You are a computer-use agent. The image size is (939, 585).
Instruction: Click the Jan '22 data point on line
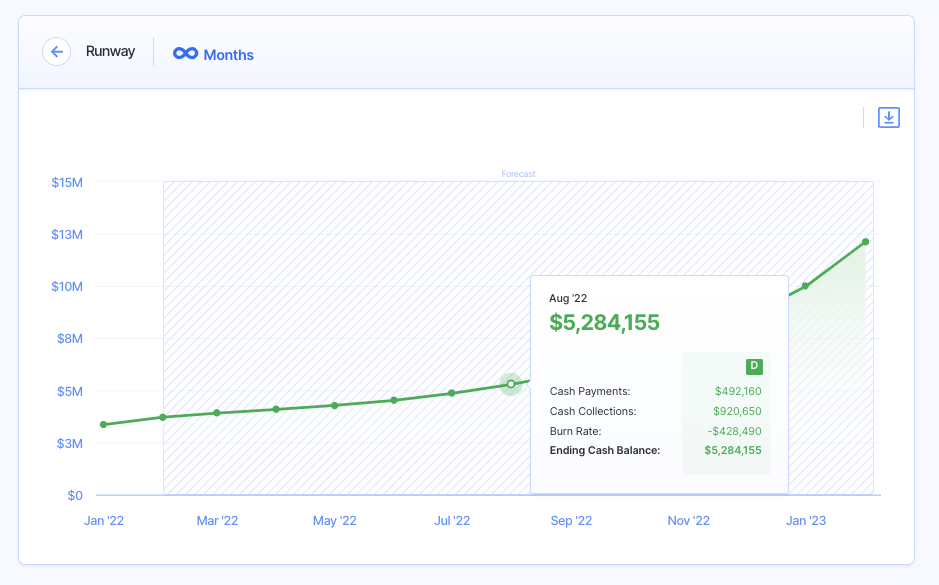click(104, 425)
